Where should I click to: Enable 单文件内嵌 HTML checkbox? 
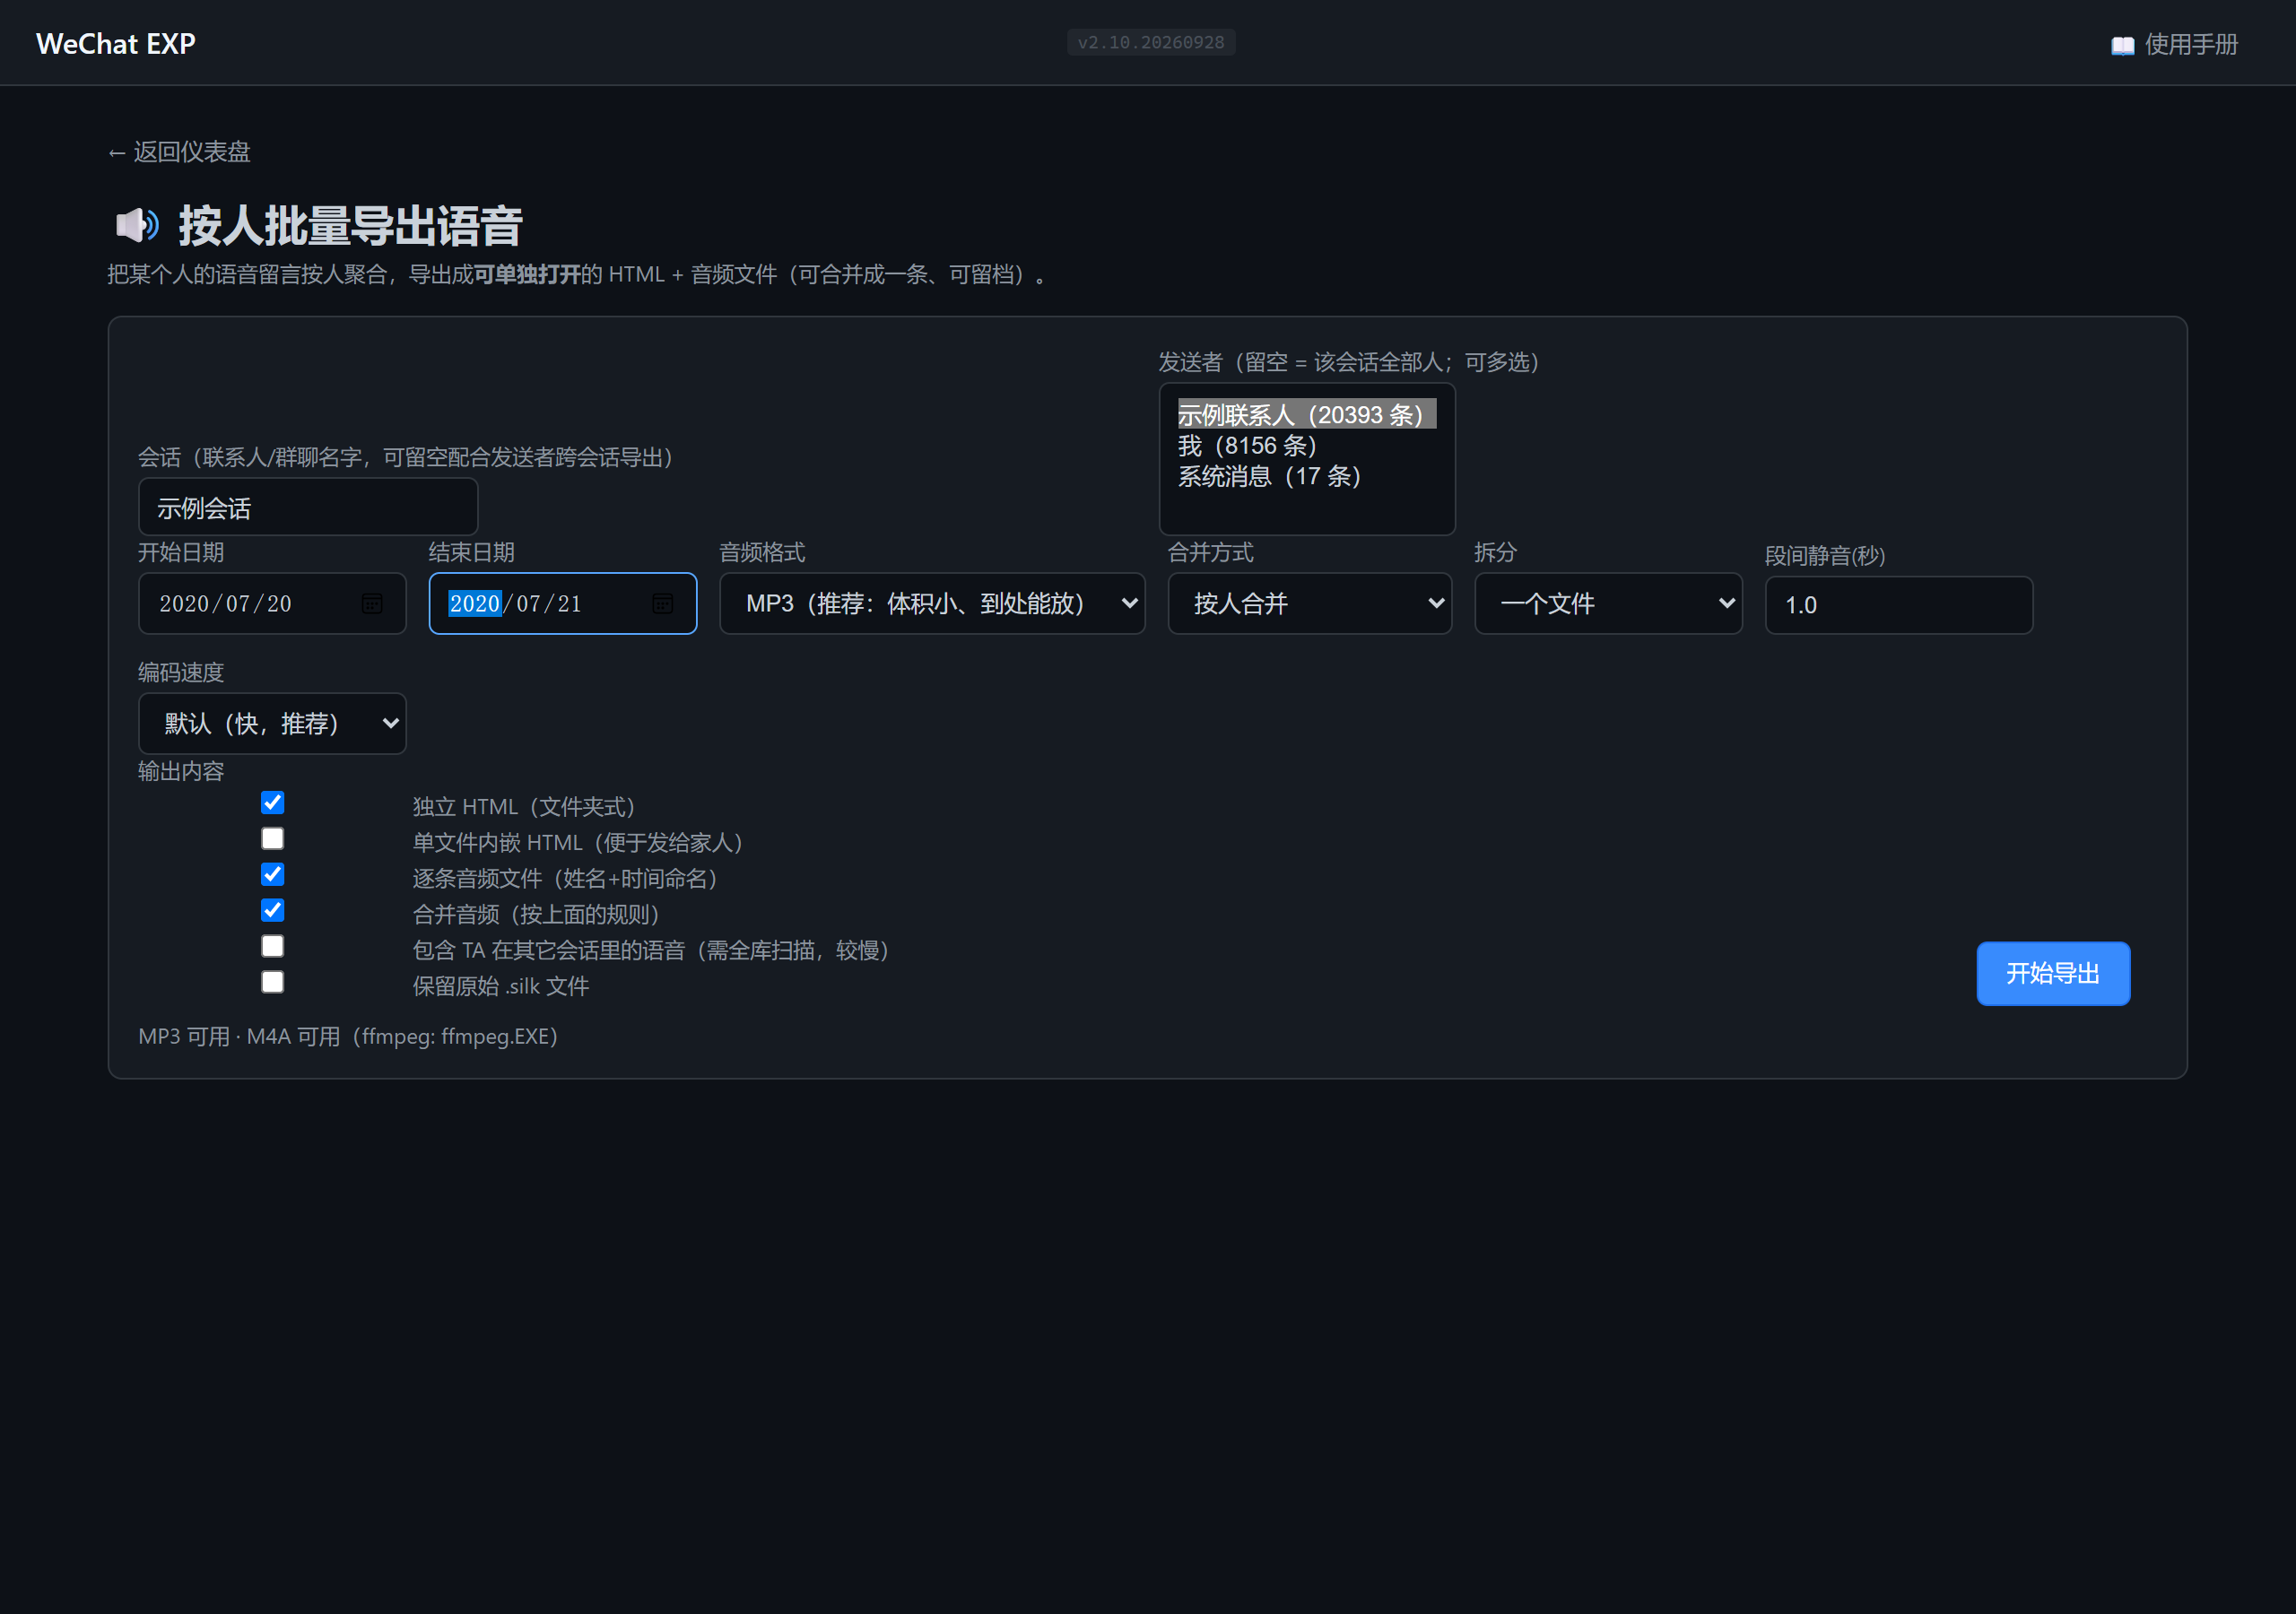272,838
